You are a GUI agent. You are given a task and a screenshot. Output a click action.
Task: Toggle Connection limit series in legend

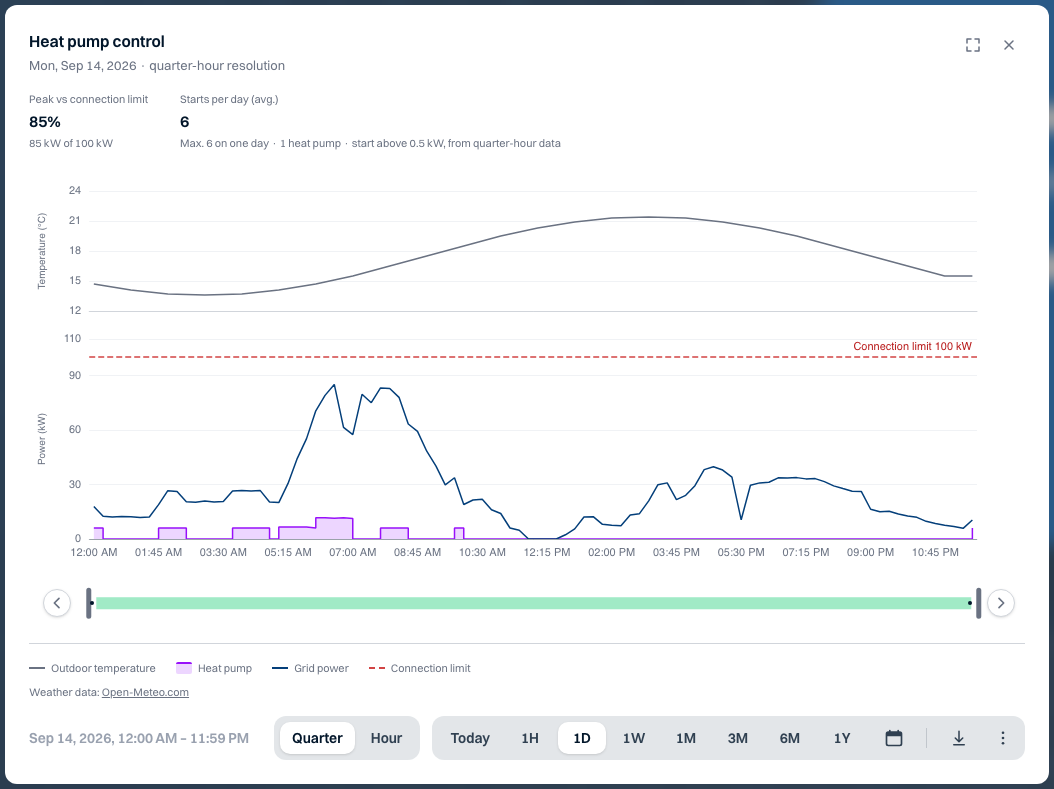point(419,668)
